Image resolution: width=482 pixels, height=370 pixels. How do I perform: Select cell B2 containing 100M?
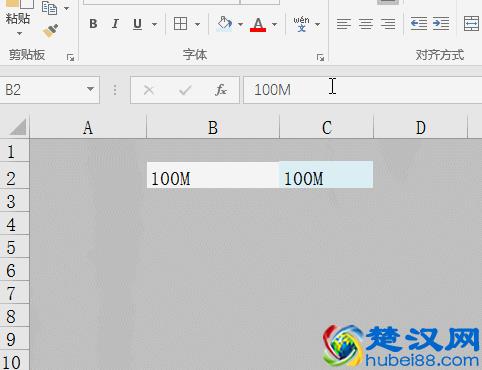(x=213, y=175)
